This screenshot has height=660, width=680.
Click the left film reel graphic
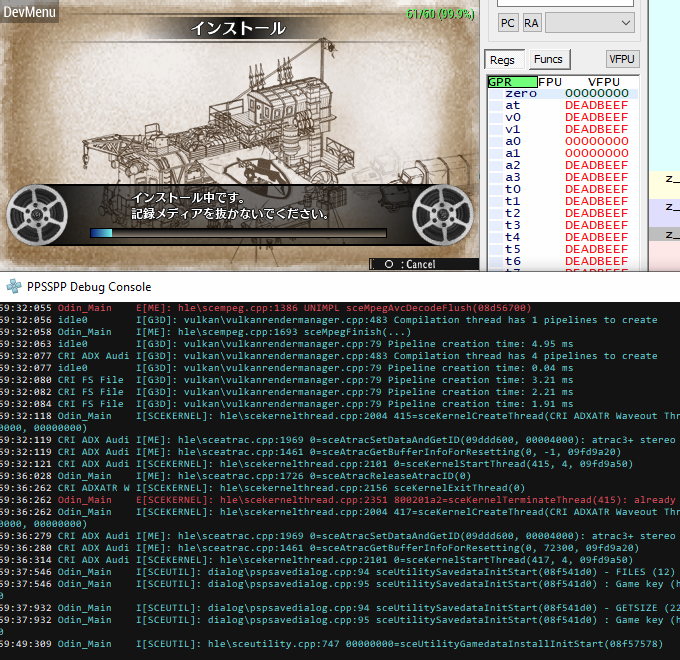37,215
